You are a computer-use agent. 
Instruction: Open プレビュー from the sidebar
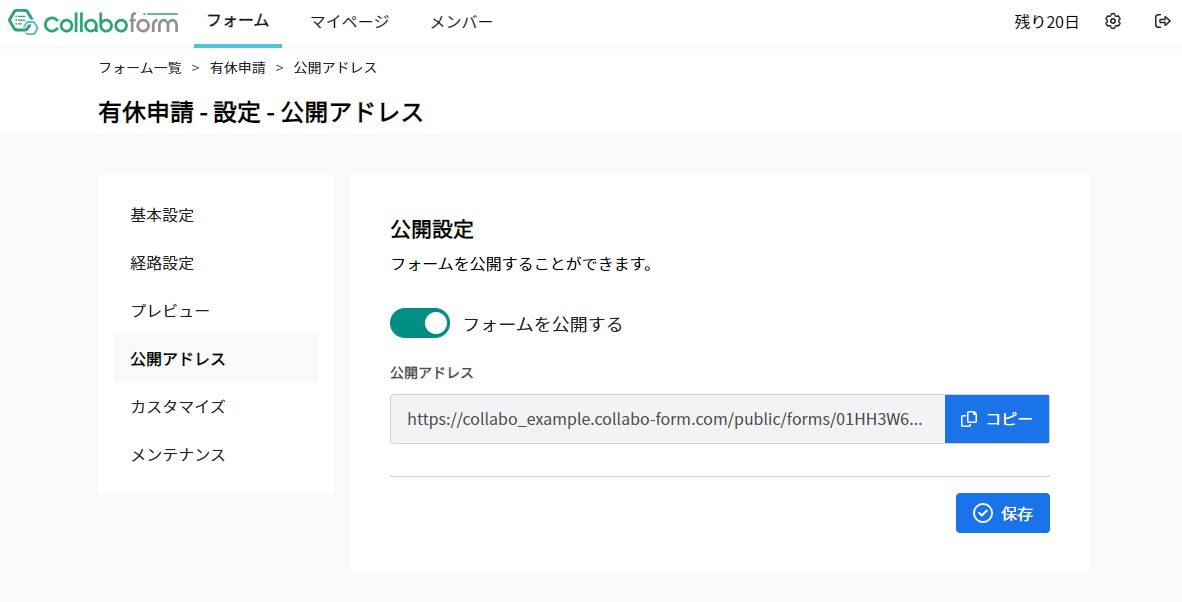[216, 310]
